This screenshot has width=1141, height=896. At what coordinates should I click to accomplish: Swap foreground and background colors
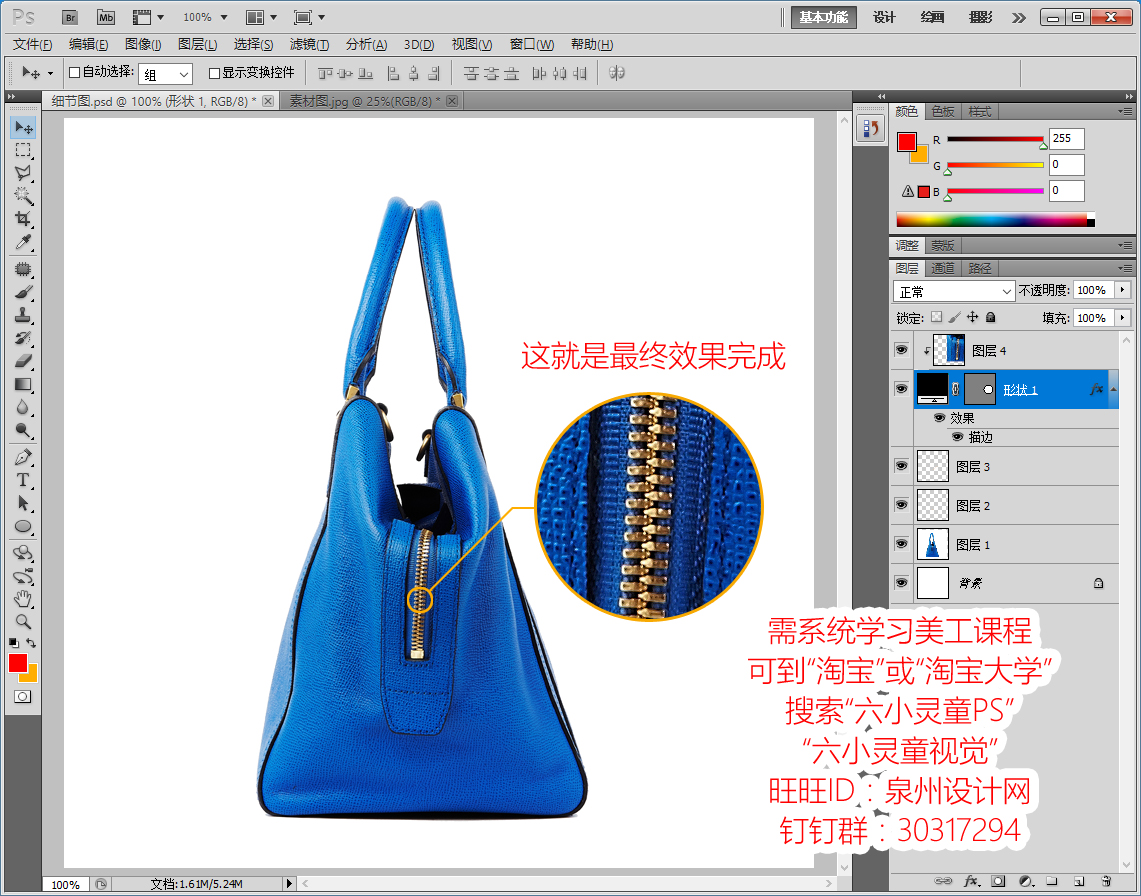31,643
